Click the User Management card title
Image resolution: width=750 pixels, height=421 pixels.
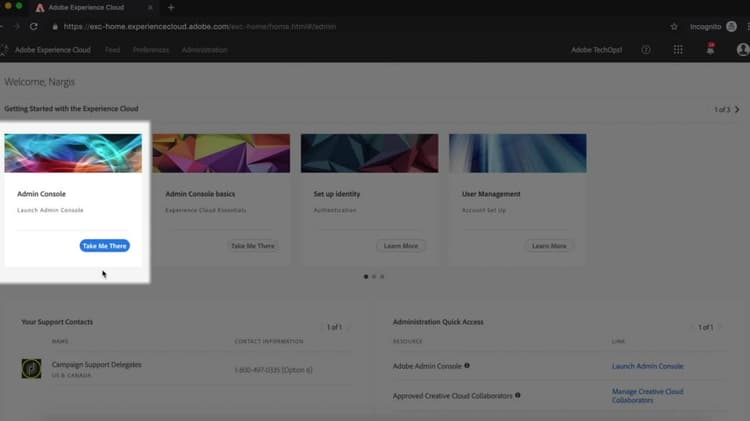tap(491, 194)
